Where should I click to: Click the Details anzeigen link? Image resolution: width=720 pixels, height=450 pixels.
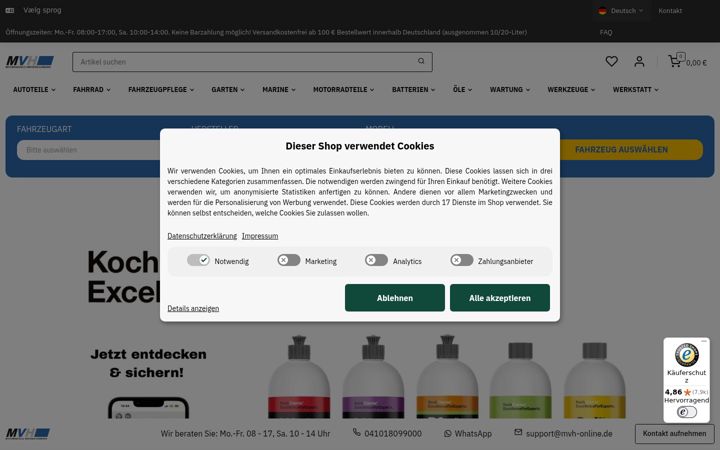click(x=193, y=308)
